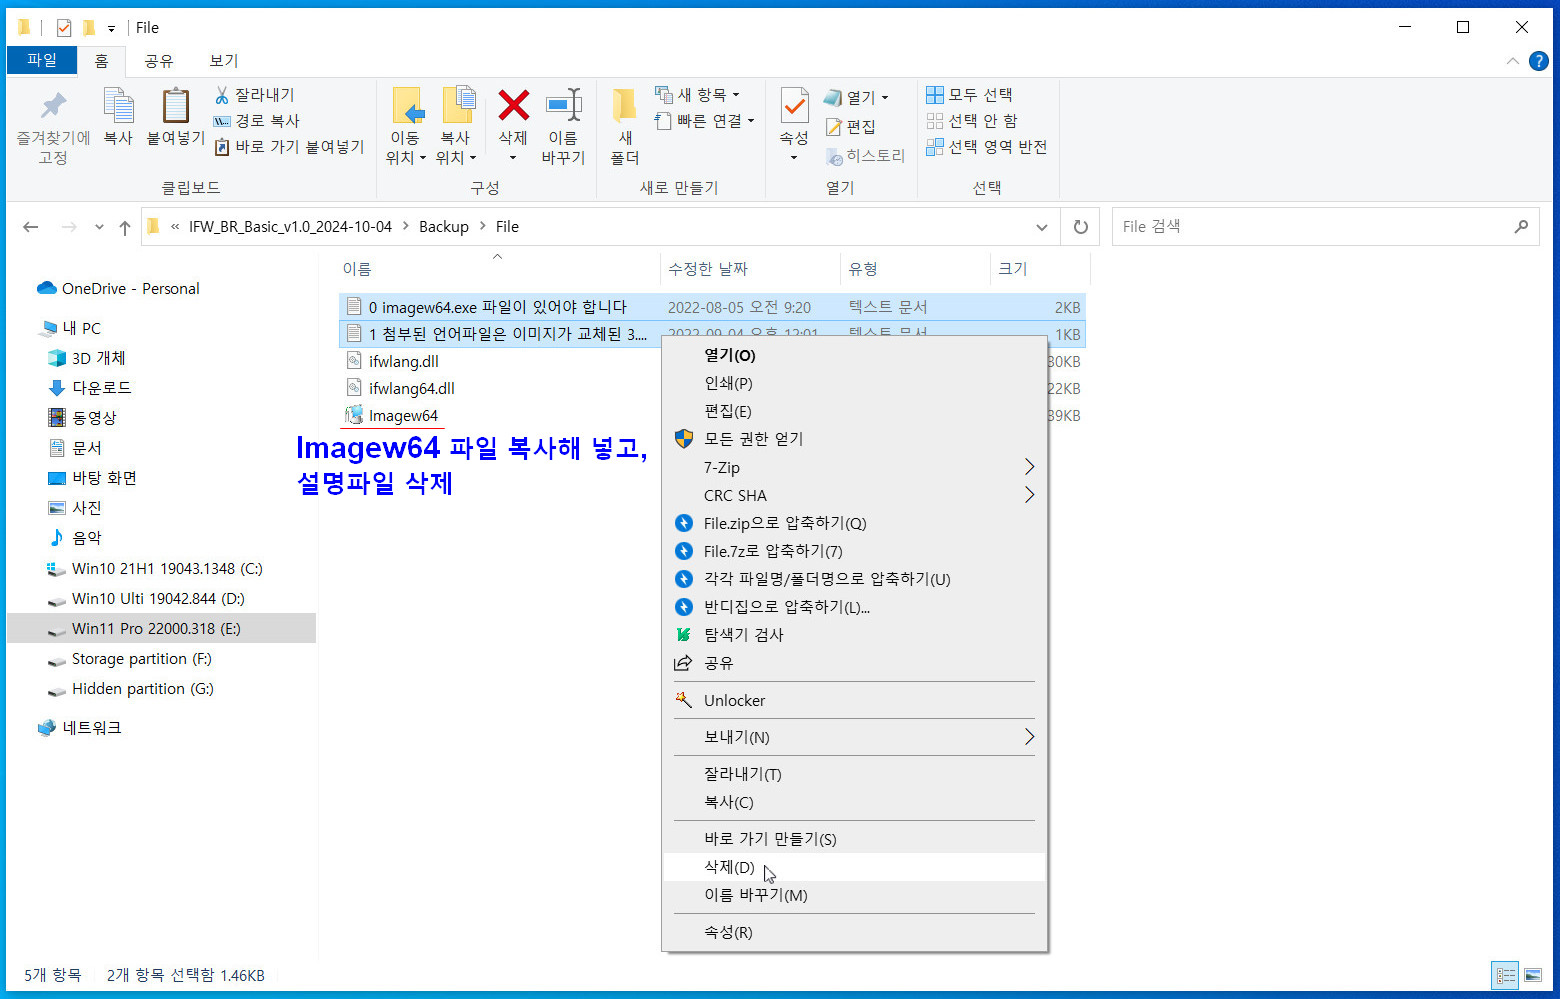This screenshot has height=999, width=1560.
Task: Select the Imagew64 application file
Action: coord(403,416)
